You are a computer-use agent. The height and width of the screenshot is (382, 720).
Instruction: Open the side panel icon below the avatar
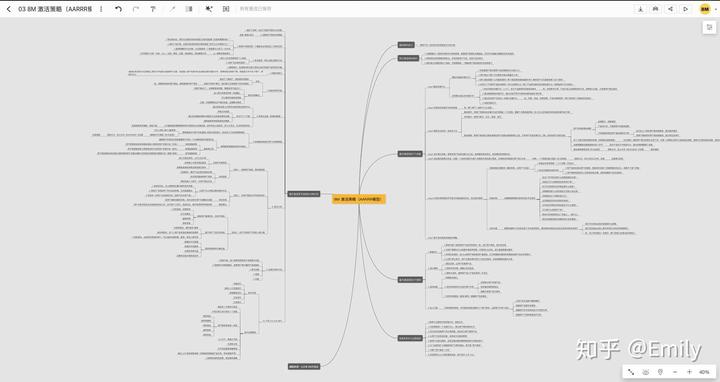709,28
